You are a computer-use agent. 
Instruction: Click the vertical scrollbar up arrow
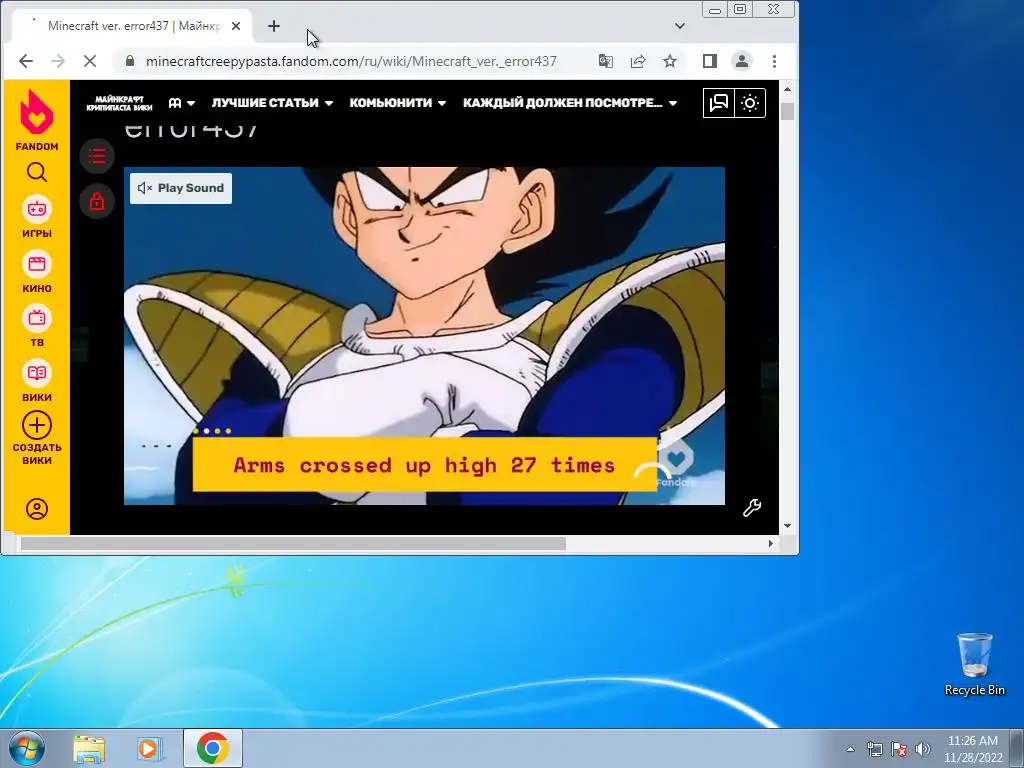tap(787, 89)
